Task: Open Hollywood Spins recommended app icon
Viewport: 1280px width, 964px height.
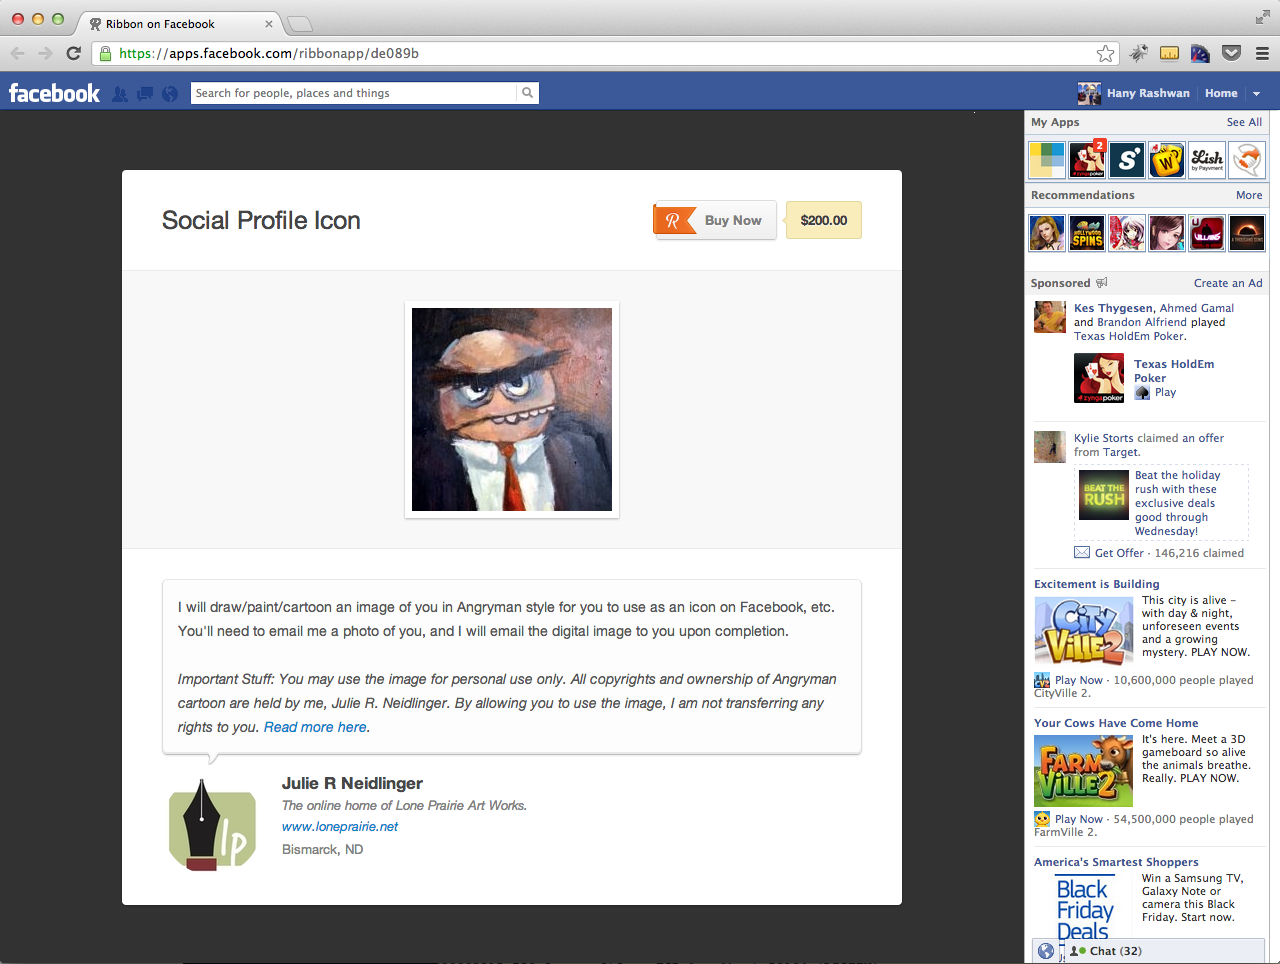Action: 1087,233
